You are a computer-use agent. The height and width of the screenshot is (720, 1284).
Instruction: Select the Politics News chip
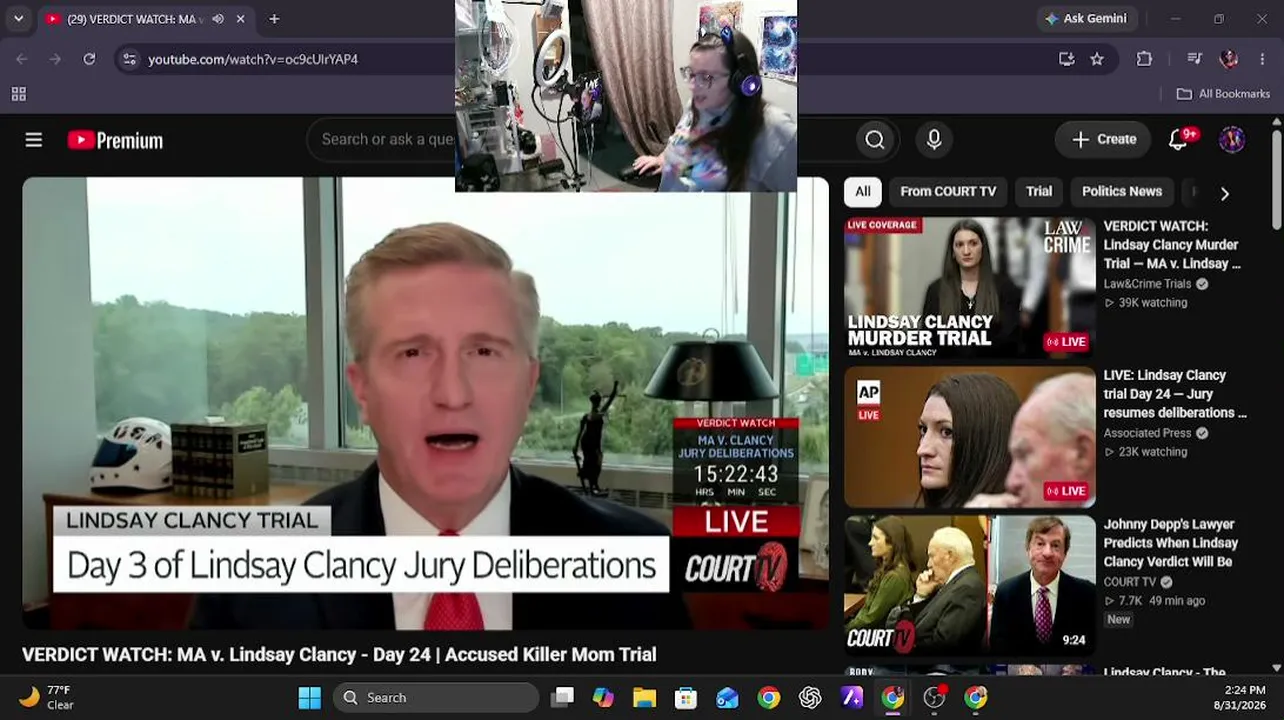pyautogui.click(x=1122, y=192)
